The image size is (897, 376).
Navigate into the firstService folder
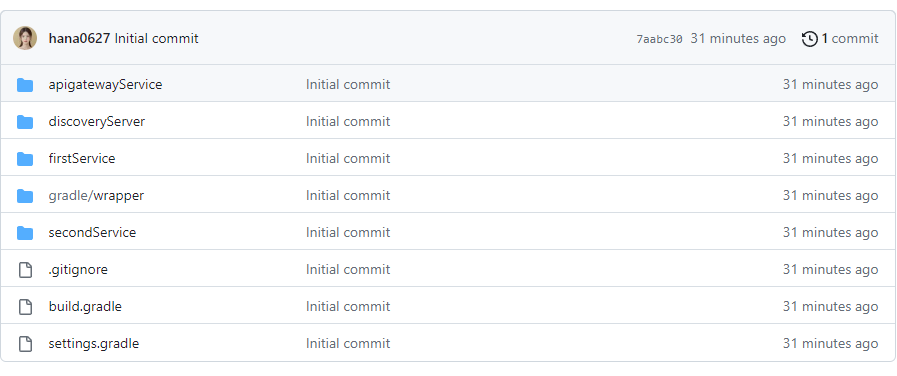pos(82,158)
